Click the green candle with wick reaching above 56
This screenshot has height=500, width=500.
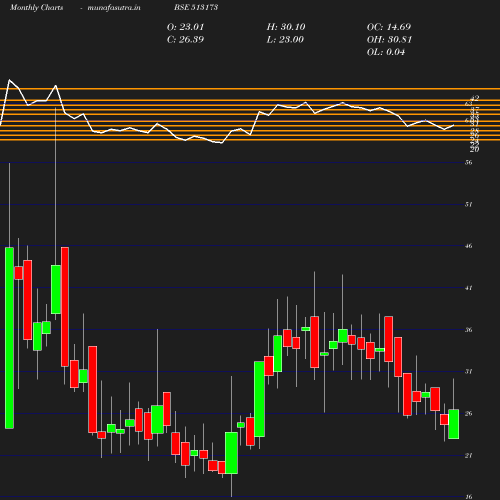[x=56, y=289]
